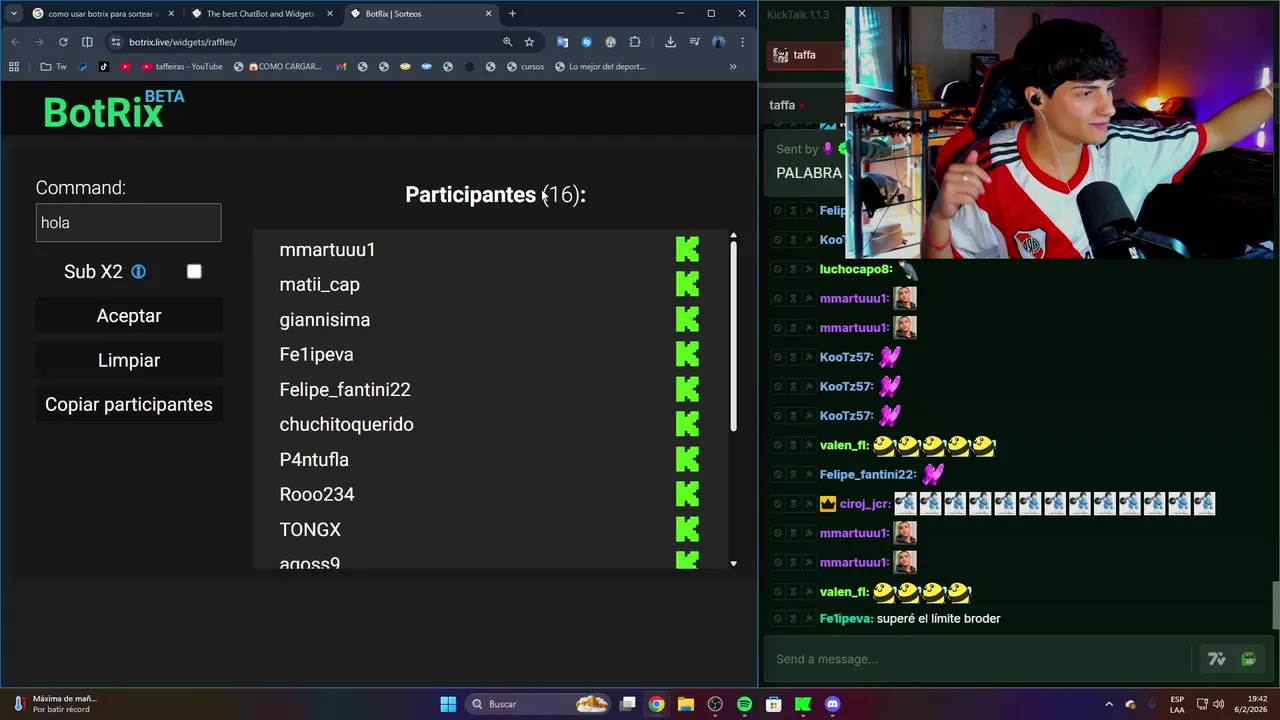Open the 'cursos' bookmark

click(x=525, y=67)
